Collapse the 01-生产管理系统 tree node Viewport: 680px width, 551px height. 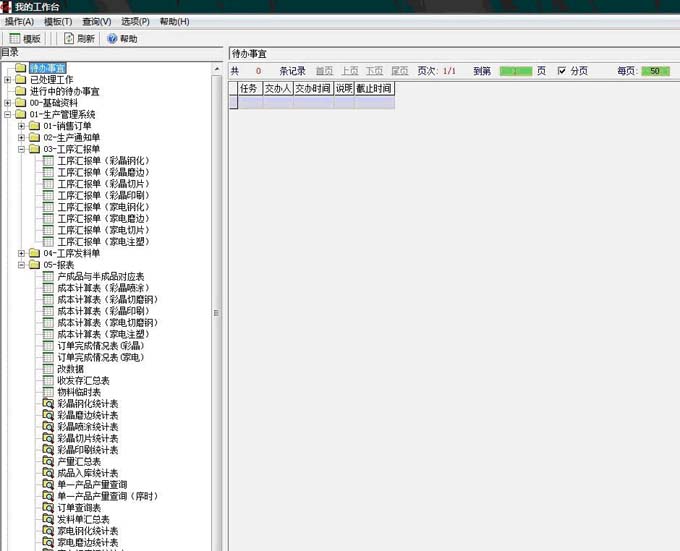8,115
